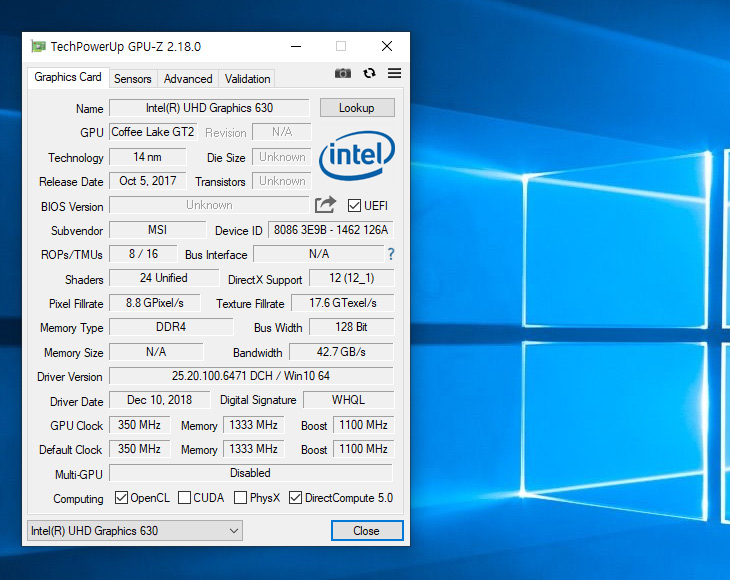This screenshot has width=730, height=580.
Task: Click the 24 Unified shaders value
Action: (x=164, y=278)
